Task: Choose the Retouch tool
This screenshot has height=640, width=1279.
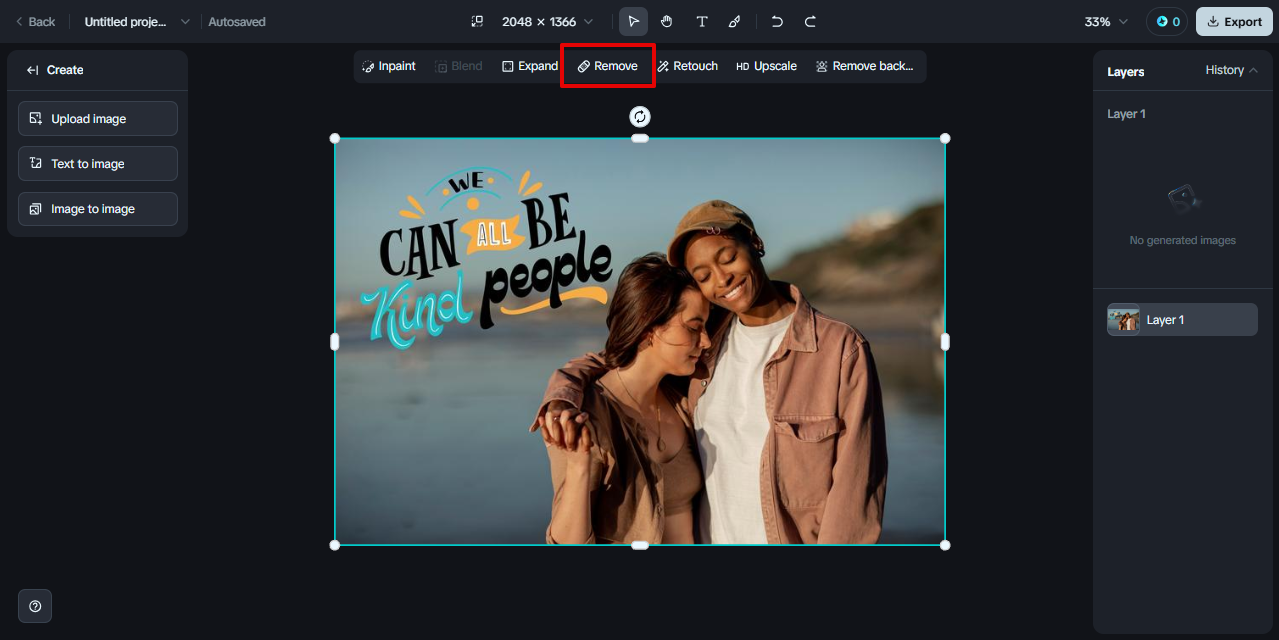Action: (688, 66)
